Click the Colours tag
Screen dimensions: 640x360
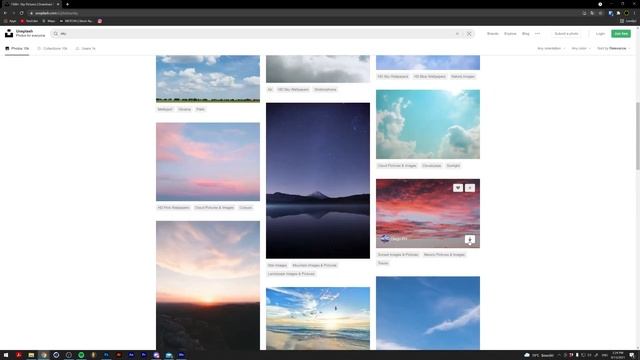click(246, 208)
